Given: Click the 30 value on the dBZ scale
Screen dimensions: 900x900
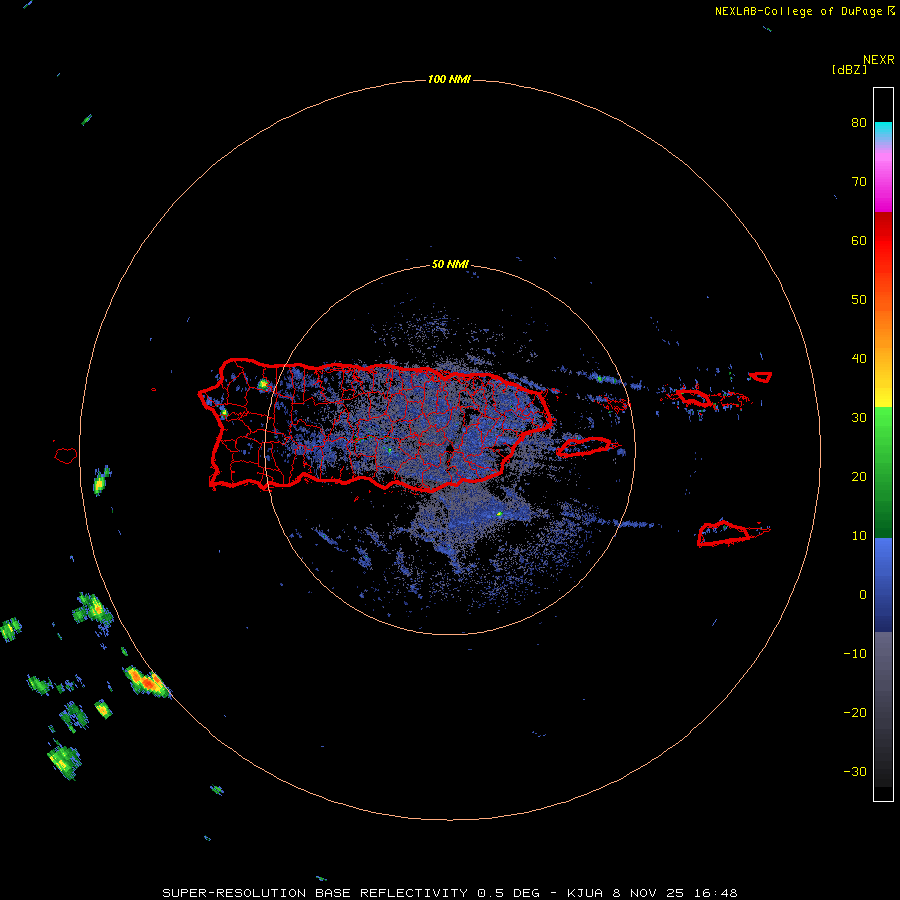Looking at the screenshot, I should click(859, 418).
